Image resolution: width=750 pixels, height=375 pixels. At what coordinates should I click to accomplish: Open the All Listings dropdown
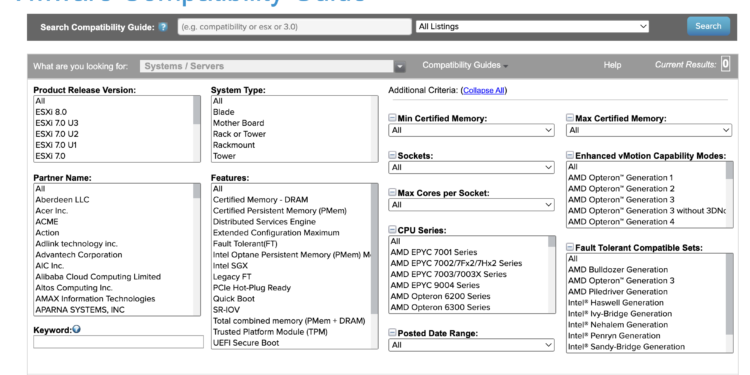tap(532, 27)
